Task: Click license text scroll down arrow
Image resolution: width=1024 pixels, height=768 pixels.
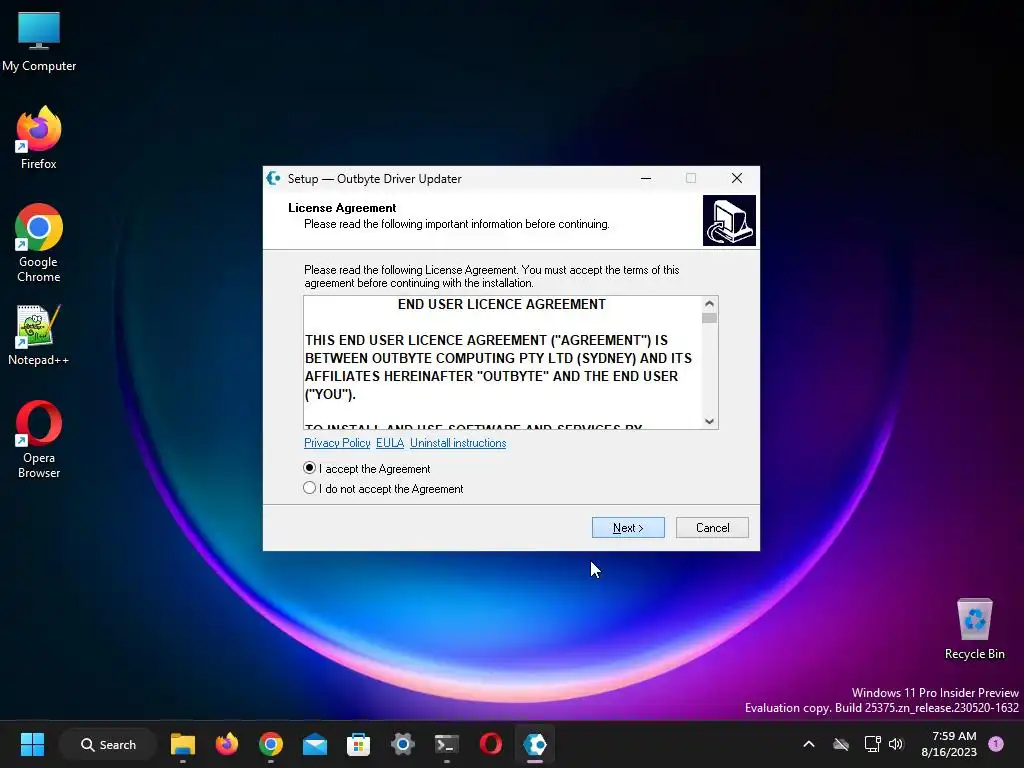Action: click(x=709, y=421)
